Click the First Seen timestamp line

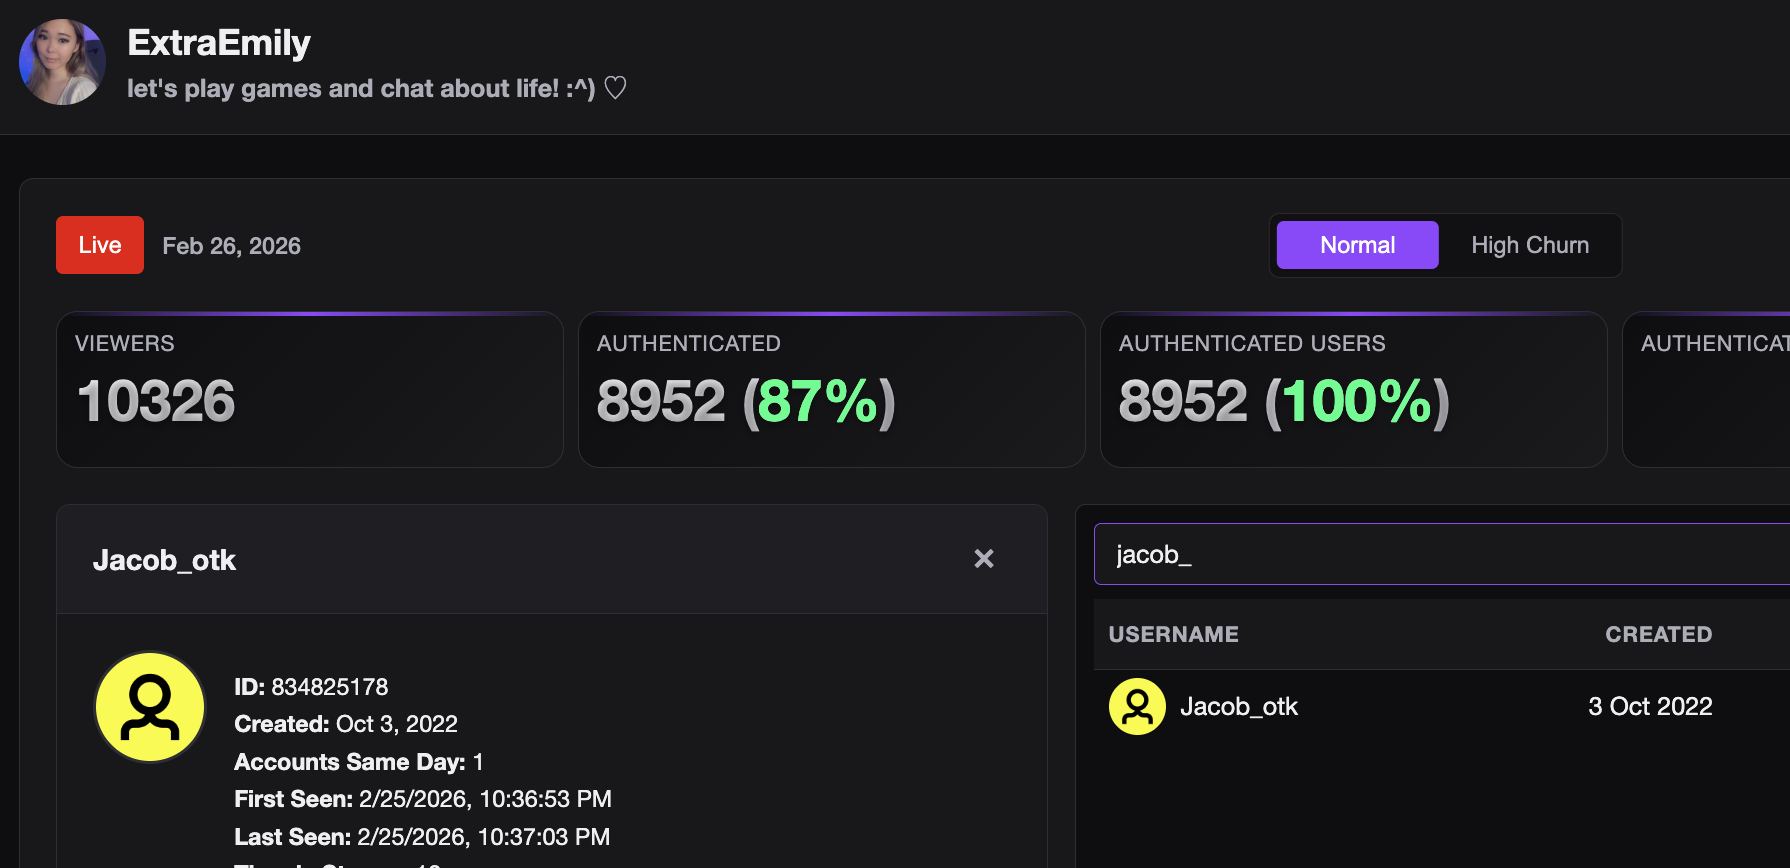(423, 799)
